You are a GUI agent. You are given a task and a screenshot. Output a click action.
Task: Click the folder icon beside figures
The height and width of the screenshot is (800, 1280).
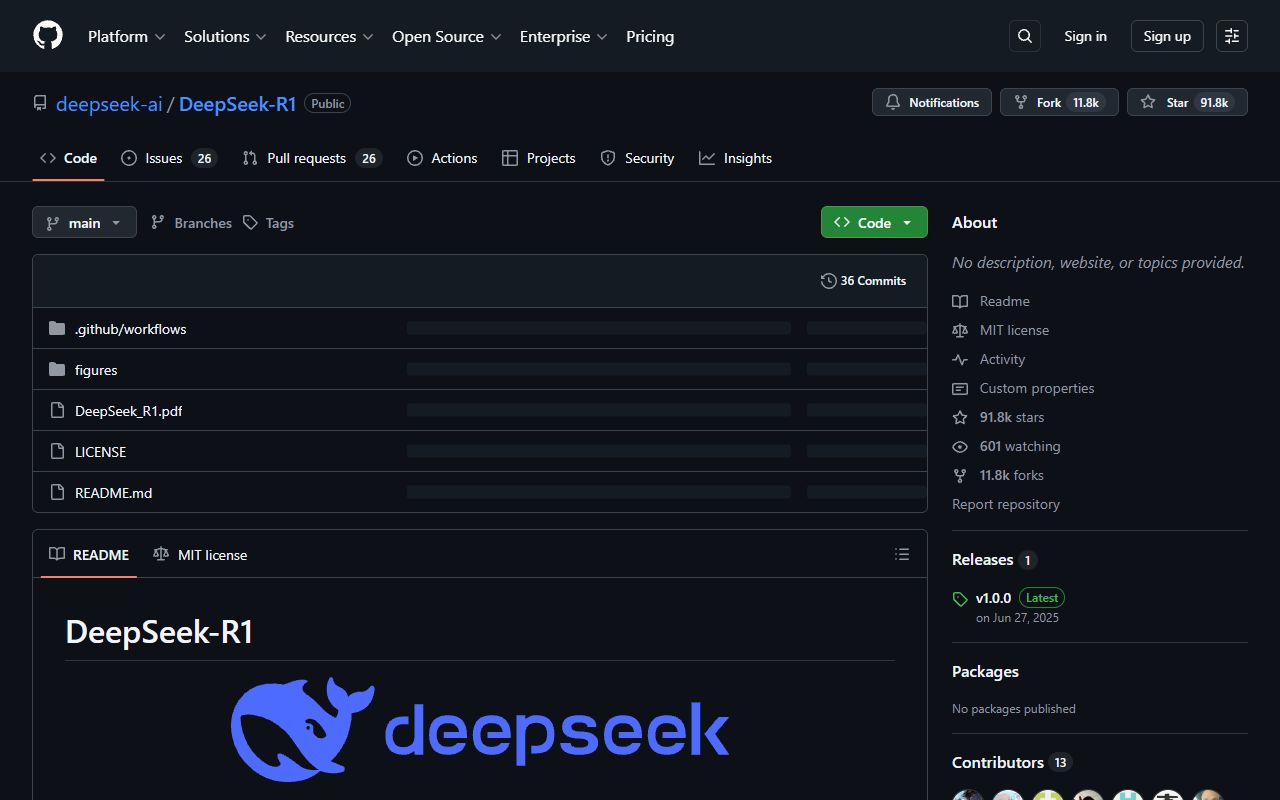[x=57, y=369]
